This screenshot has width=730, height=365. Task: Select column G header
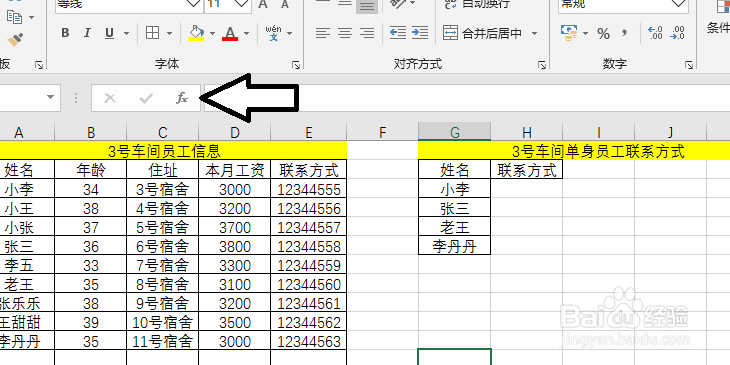455,133
